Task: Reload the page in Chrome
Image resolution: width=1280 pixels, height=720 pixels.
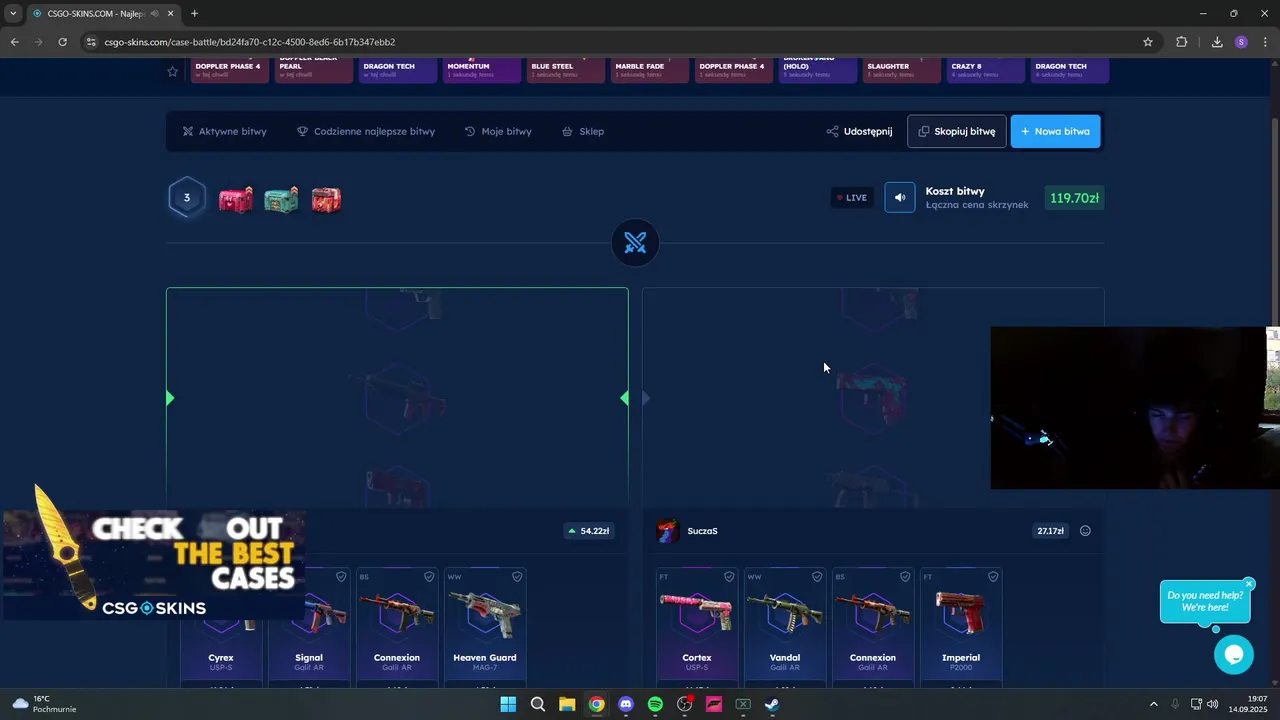Action: click(62, 42)
